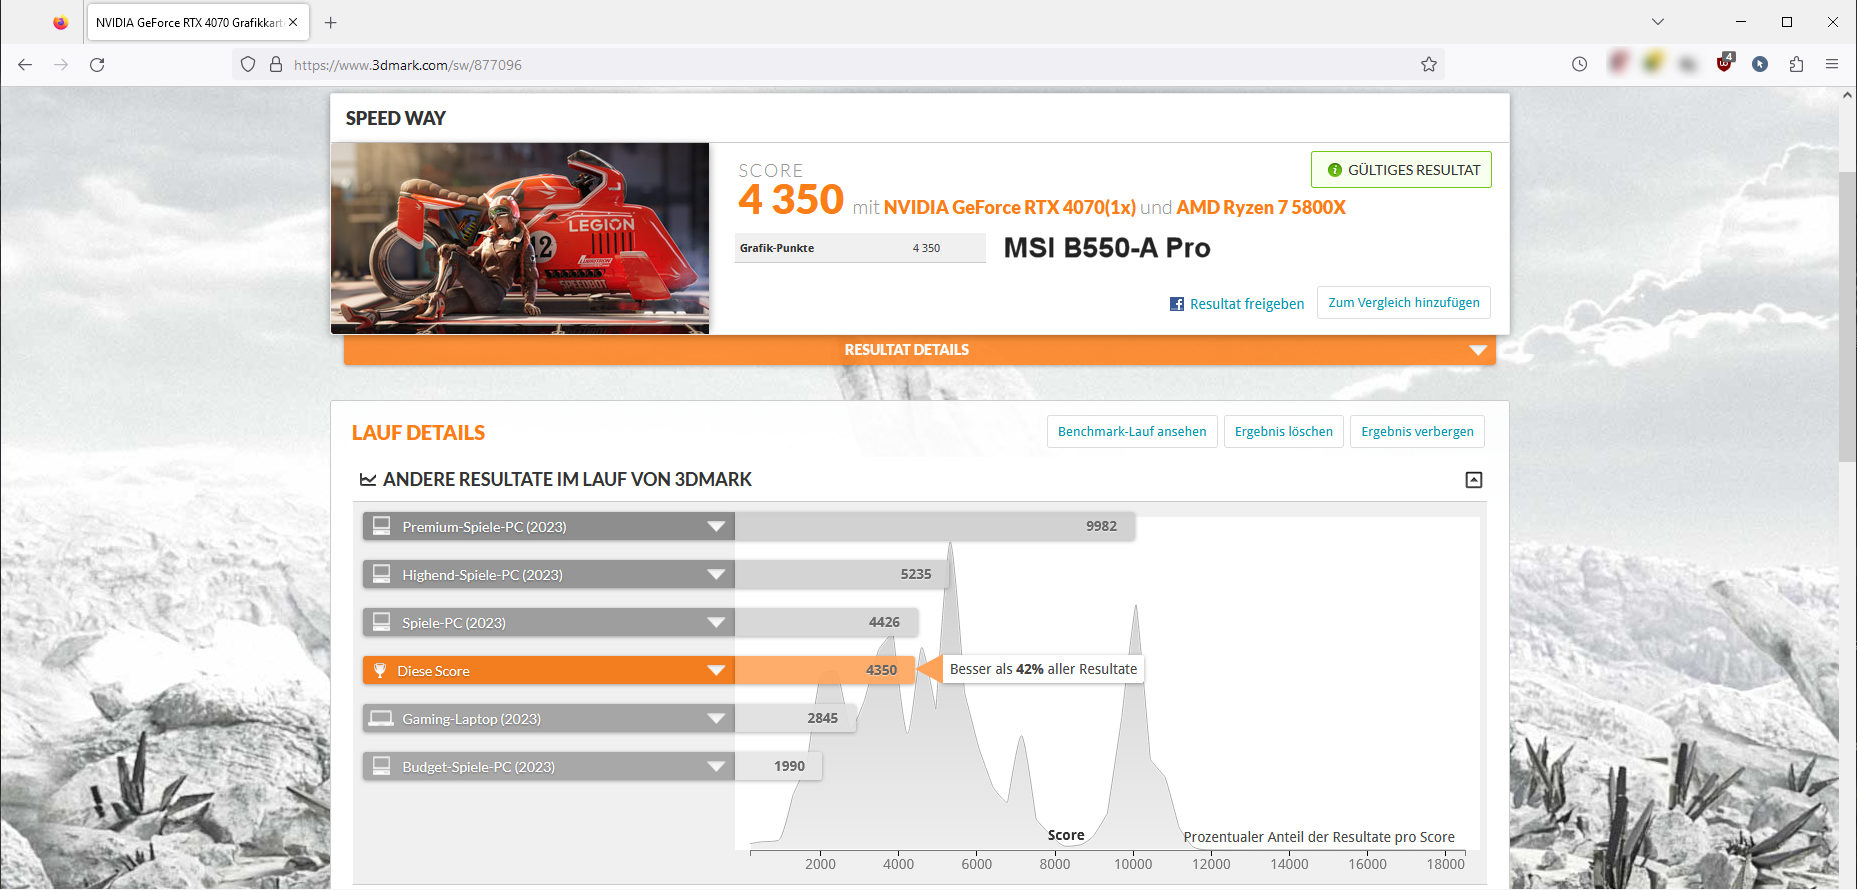1857x890 pixels.
Task: Expand Gaming-Laptop (2023) dropdown arrow
Action: click(716, 718)
